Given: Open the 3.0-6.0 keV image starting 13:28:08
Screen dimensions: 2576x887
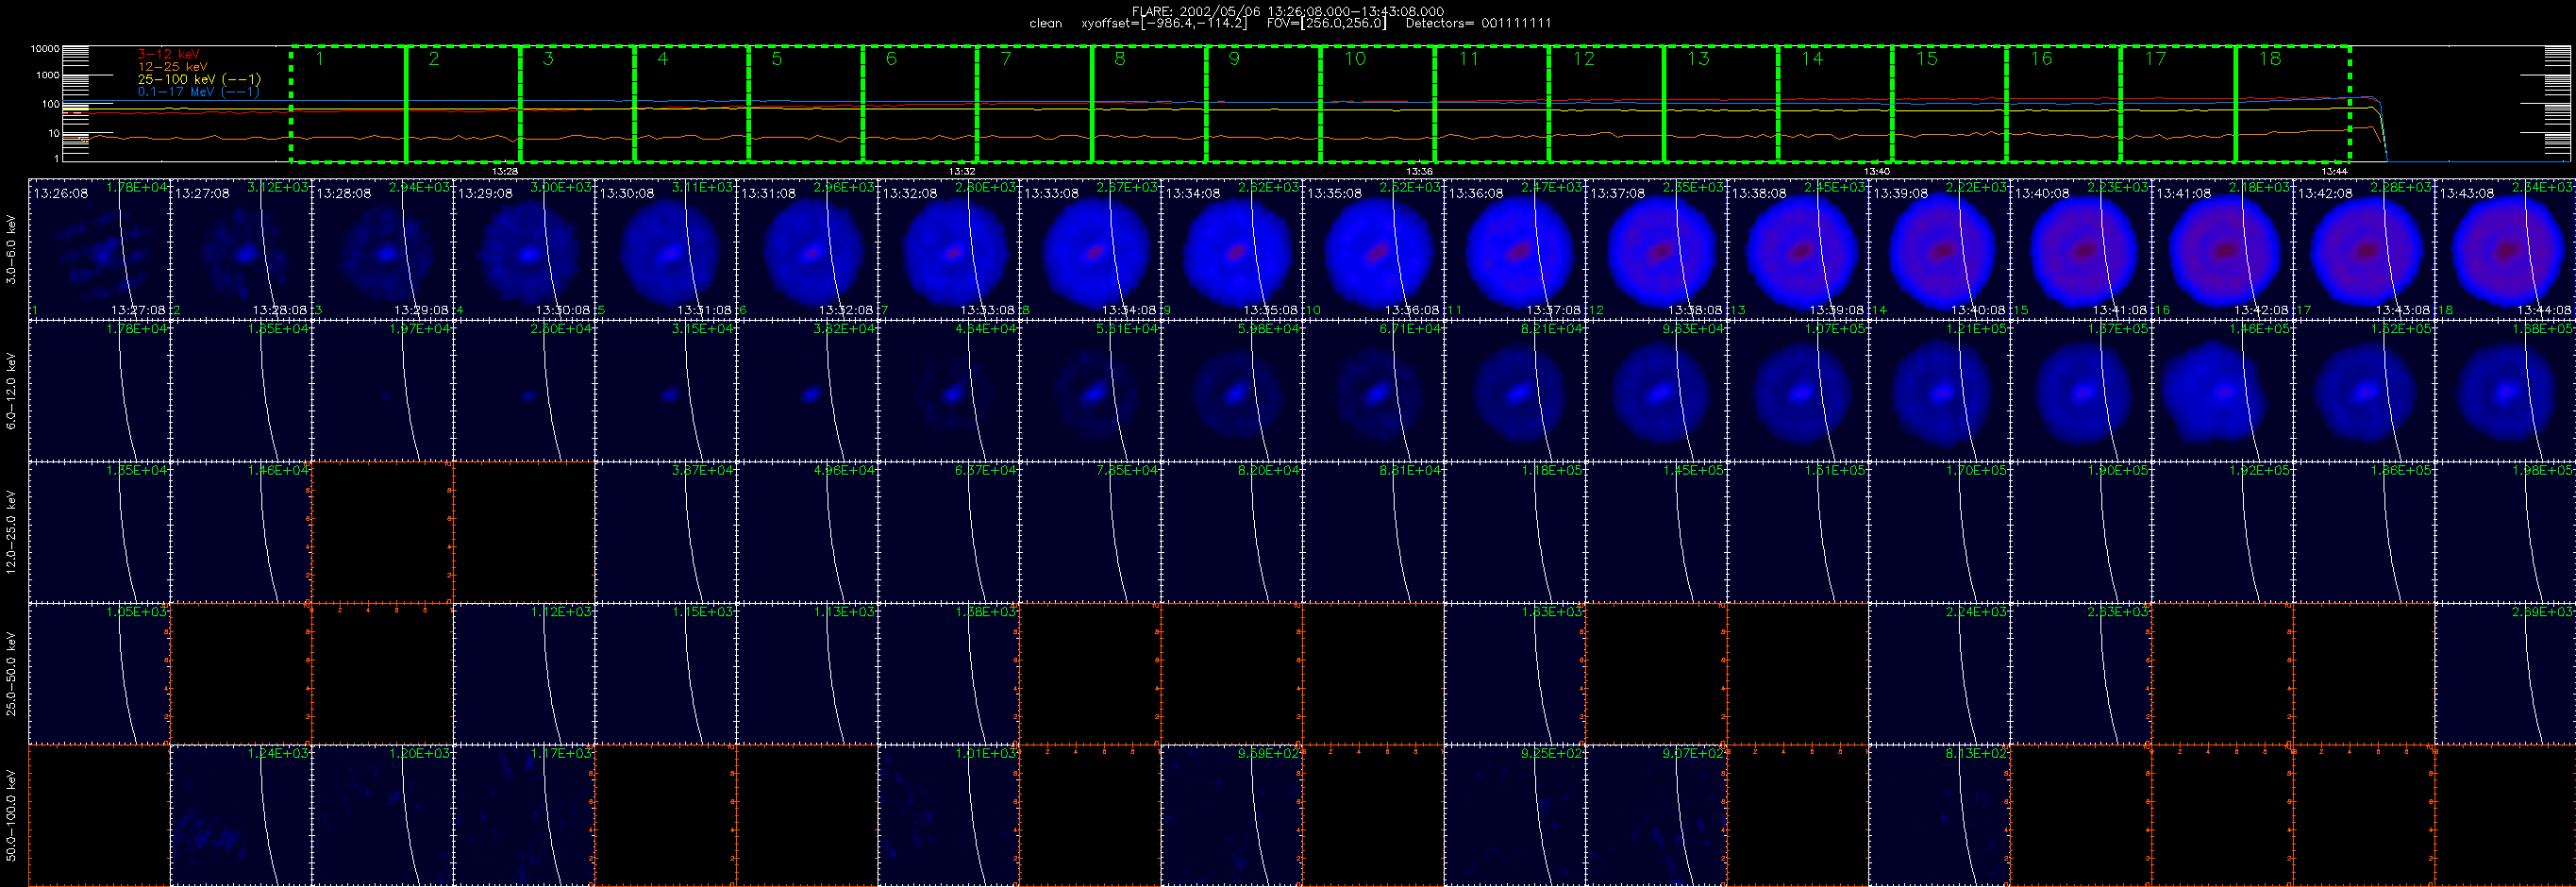Looking at the screenshot, I should (x=383, y=249).
